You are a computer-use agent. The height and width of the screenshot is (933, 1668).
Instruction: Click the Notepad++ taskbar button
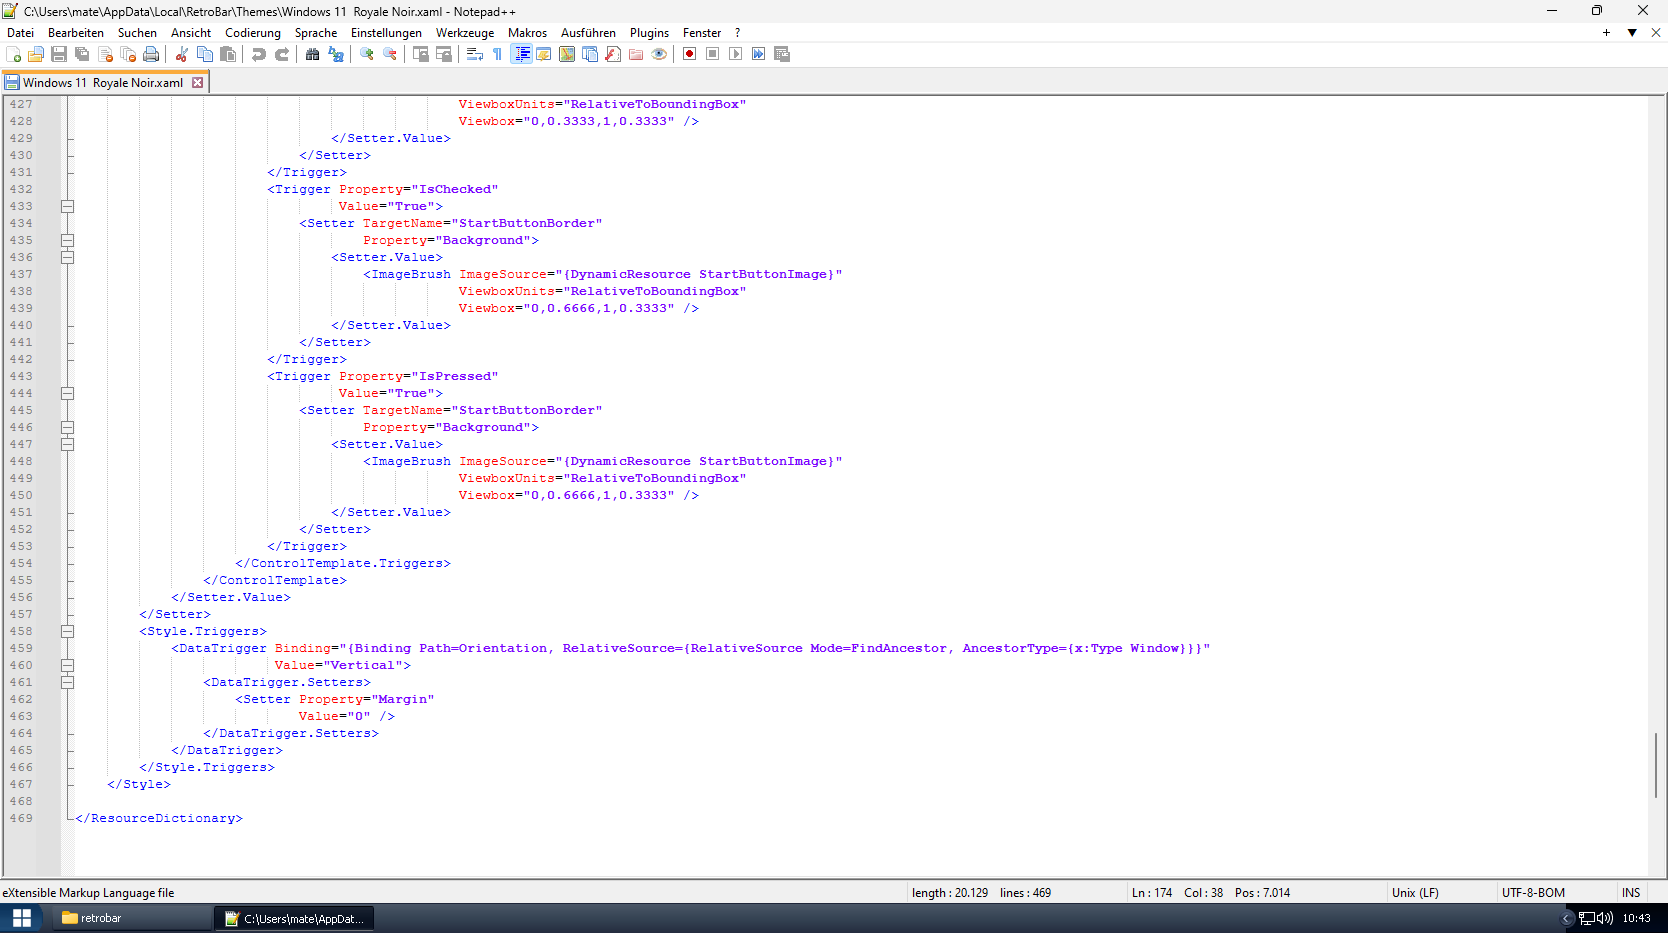click(x=295, y=918)
